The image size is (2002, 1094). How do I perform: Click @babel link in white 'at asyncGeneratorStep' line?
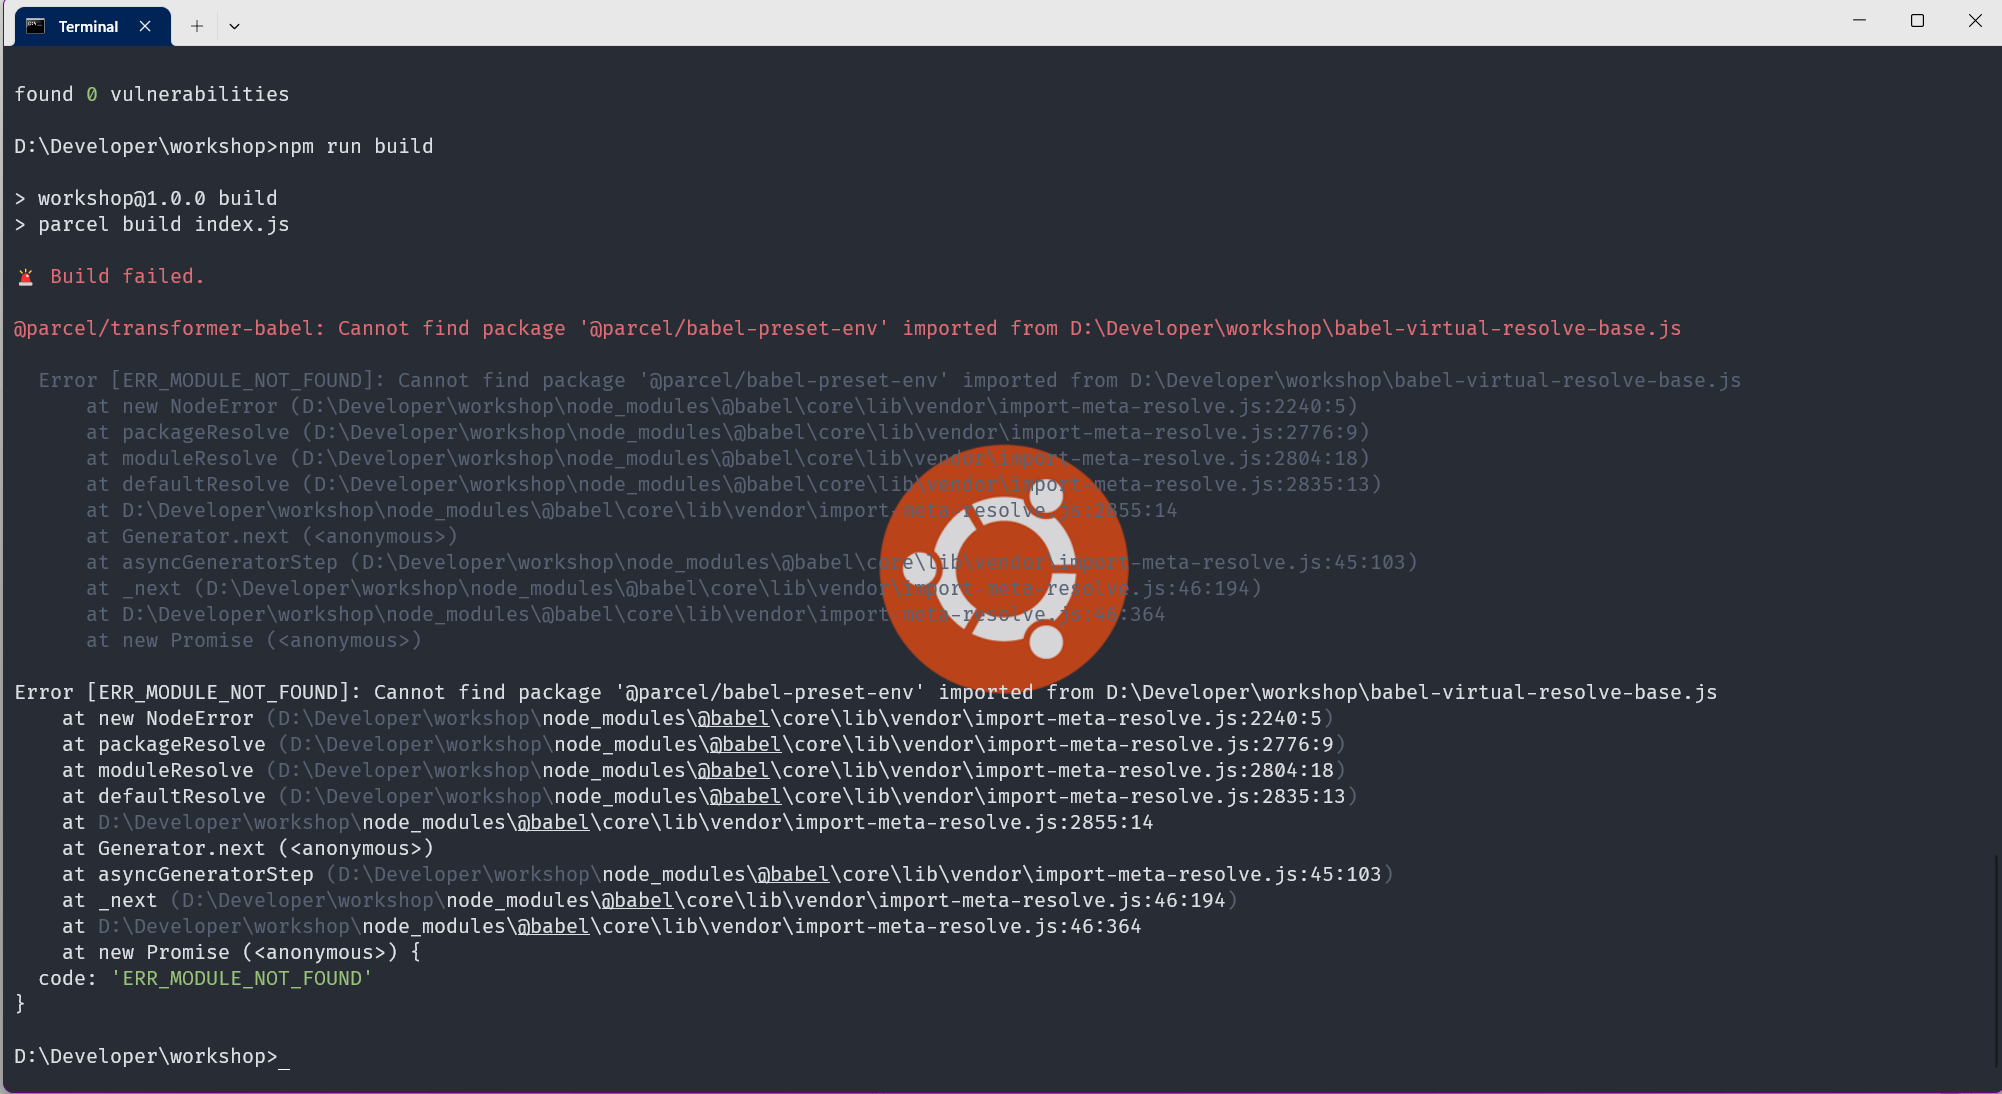793,874
